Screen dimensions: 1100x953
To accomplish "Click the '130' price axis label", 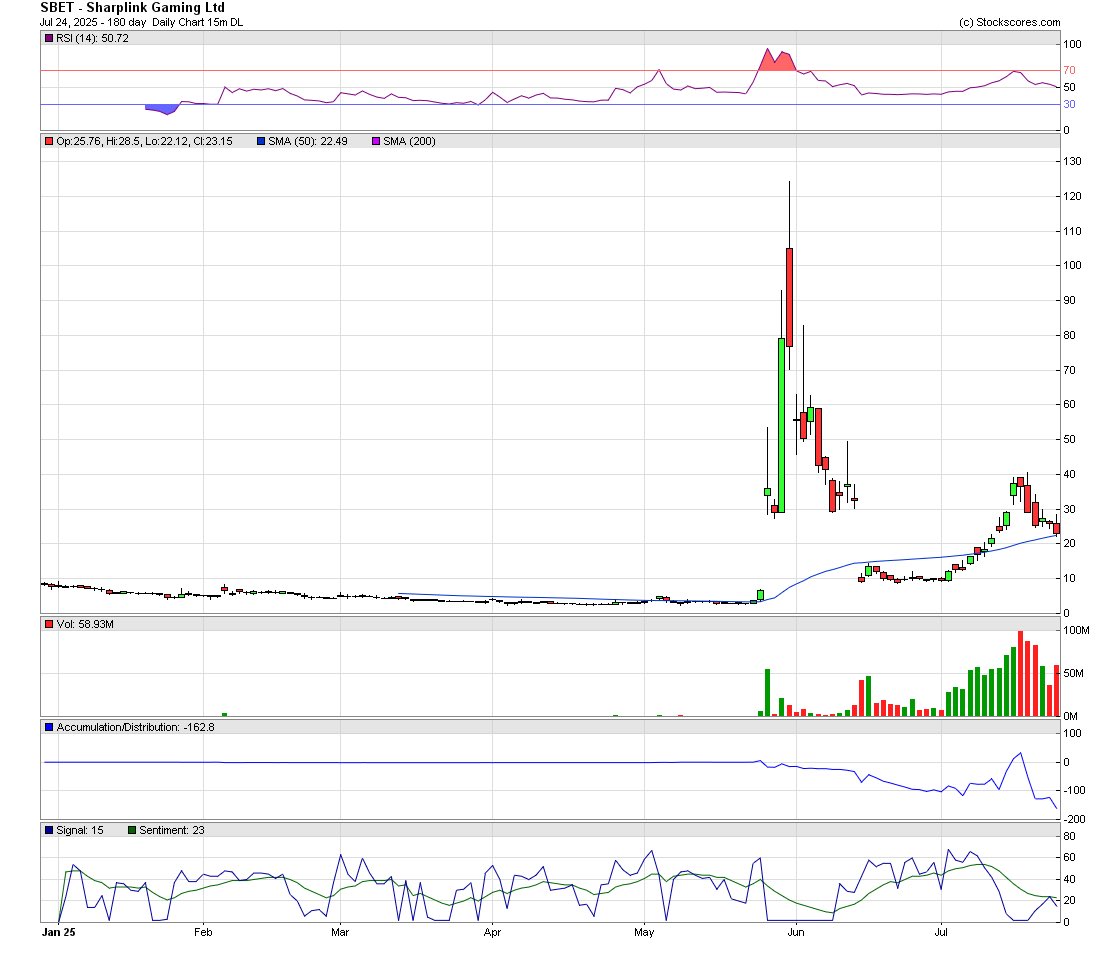I will (x=1073, y=161).
